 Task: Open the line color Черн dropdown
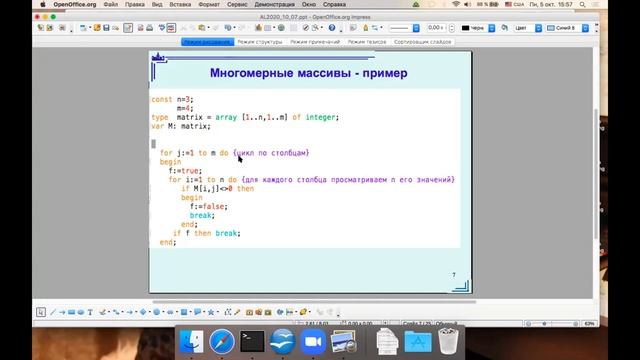pos(492,28)
